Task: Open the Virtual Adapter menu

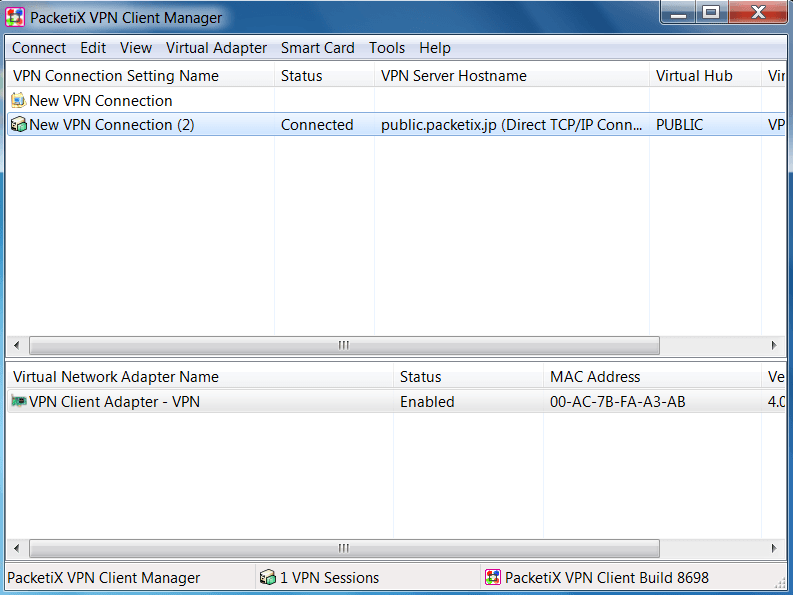Action: point(216,48)
